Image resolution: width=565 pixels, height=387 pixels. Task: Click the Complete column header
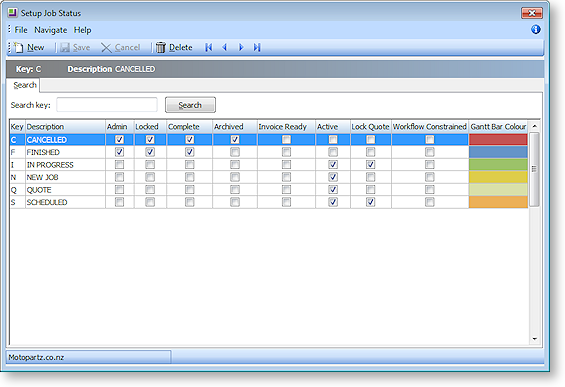190,127
